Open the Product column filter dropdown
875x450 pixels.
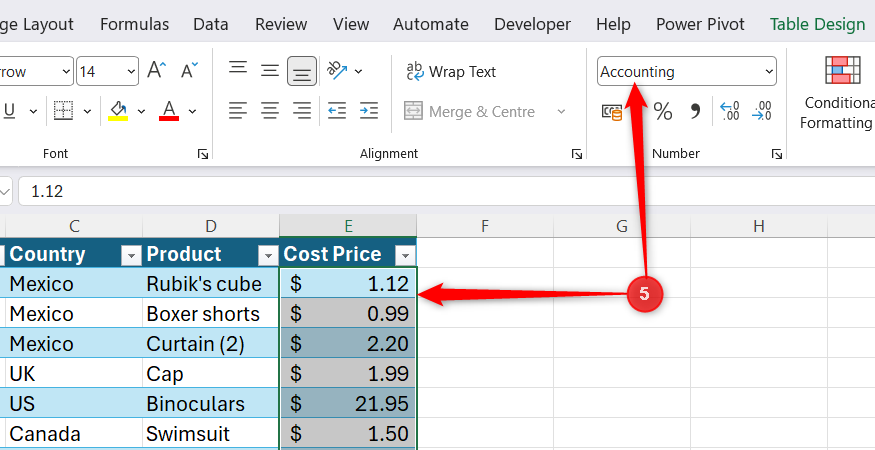point(268,256)
